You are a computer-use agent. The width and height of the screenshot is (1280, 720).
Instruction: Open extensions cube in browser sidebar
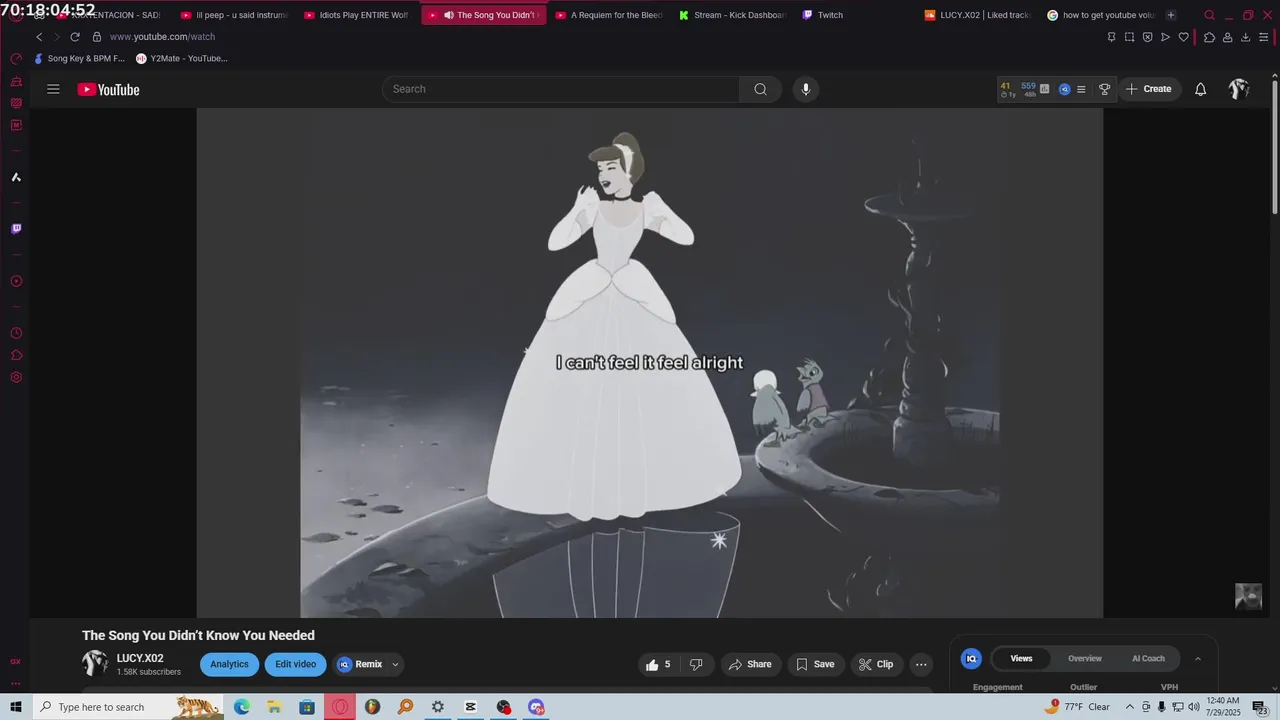click(16, 355)
